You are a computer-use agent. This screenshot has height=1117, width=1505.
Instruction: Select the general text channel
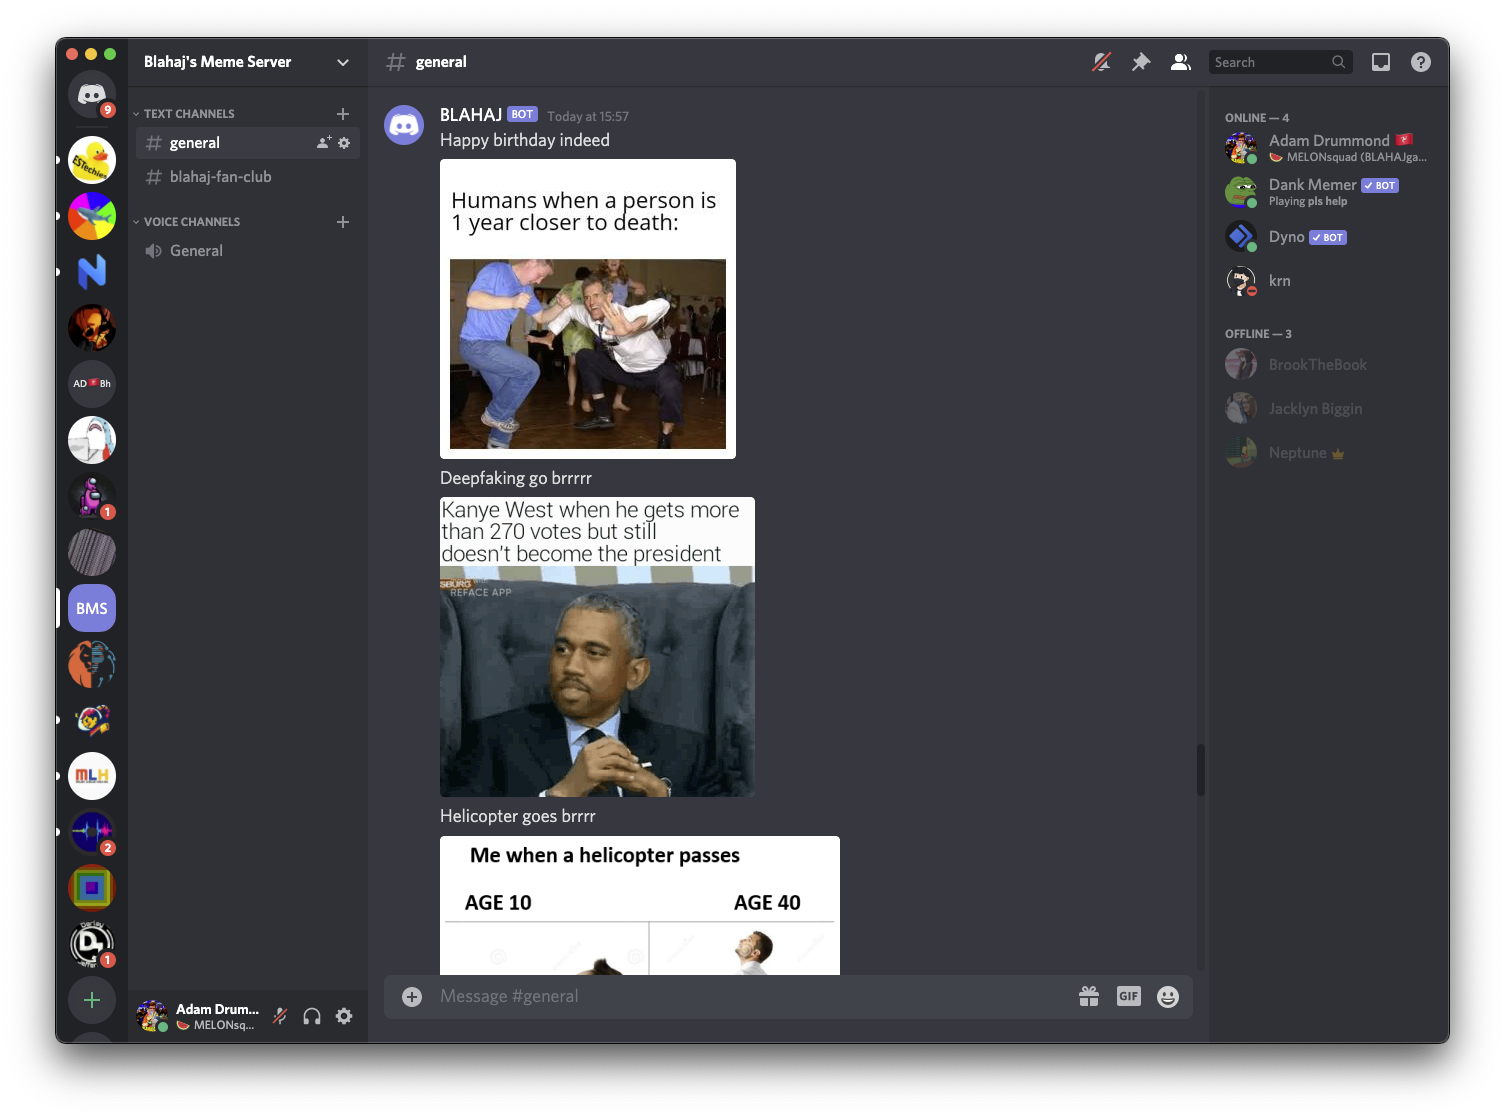(248, 143)
